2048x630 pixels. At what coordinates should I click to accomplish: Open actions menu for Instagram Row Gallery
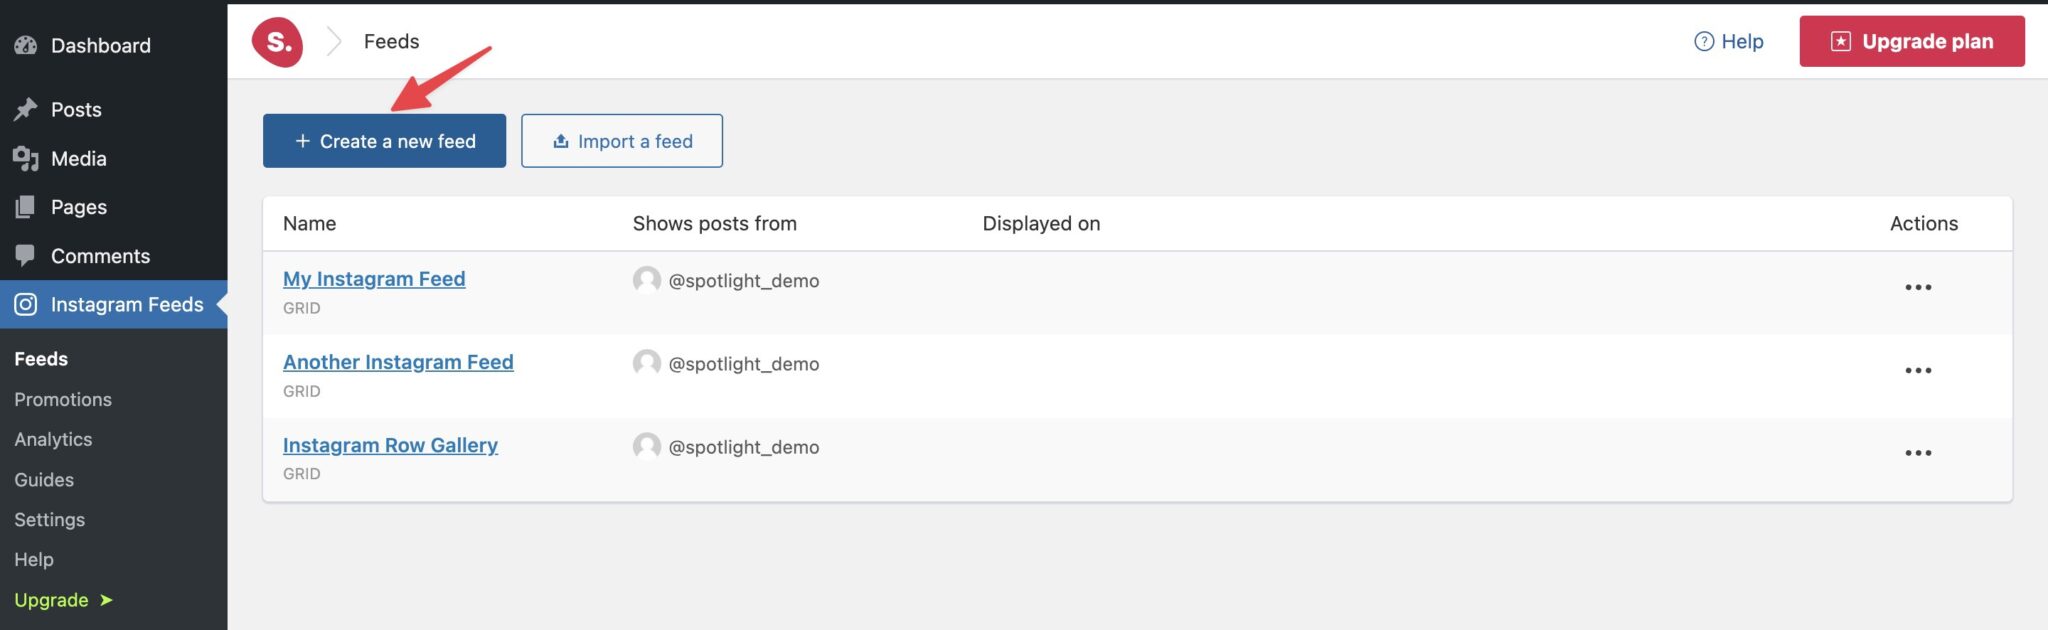click(x=1918, y=453)
